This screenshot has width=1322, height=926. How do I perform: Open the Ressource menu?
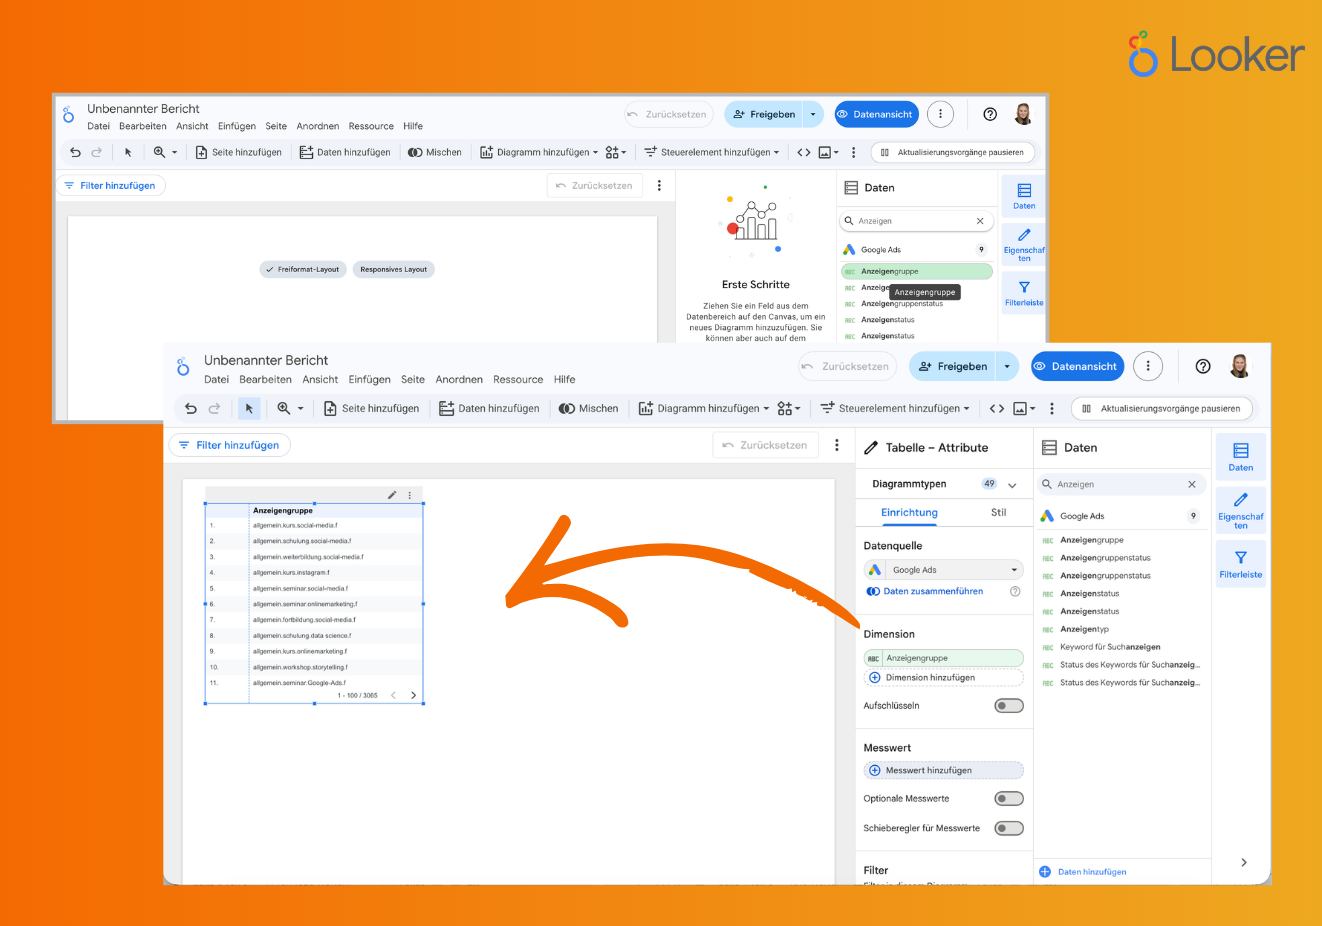point(517,379)
